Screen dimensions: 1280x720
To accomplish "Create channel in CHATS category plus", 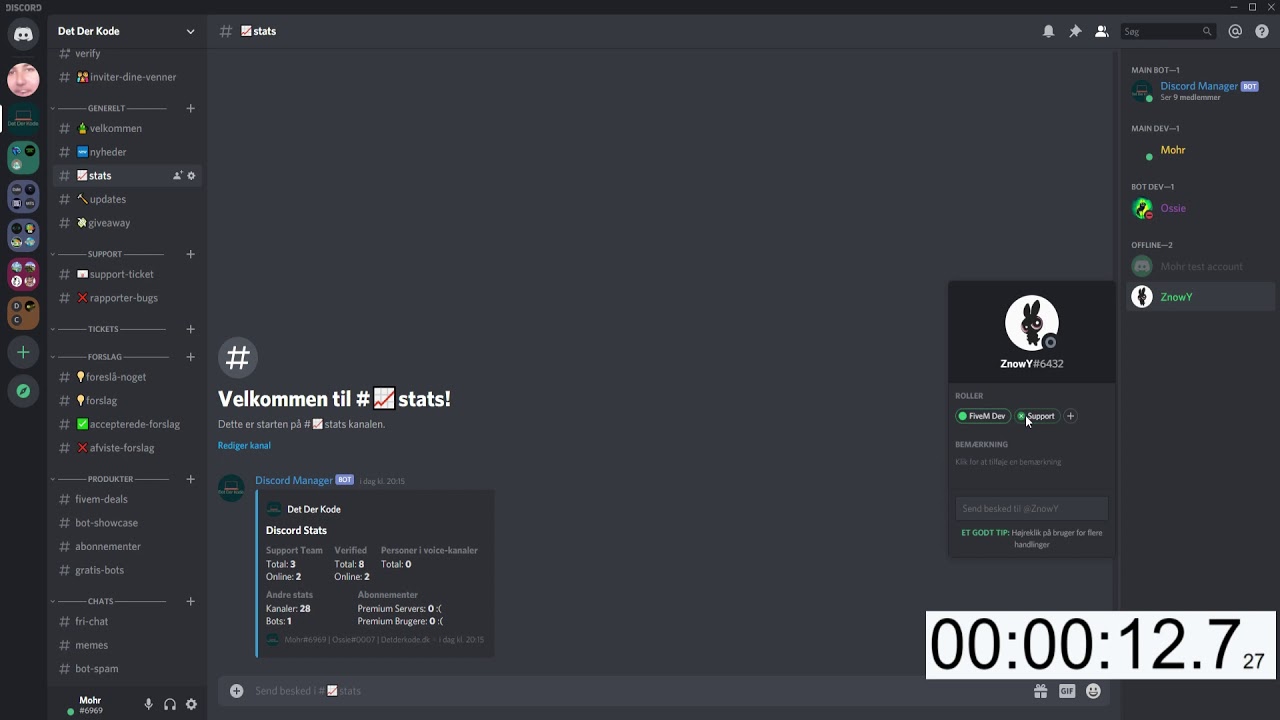I will point(190,601).
